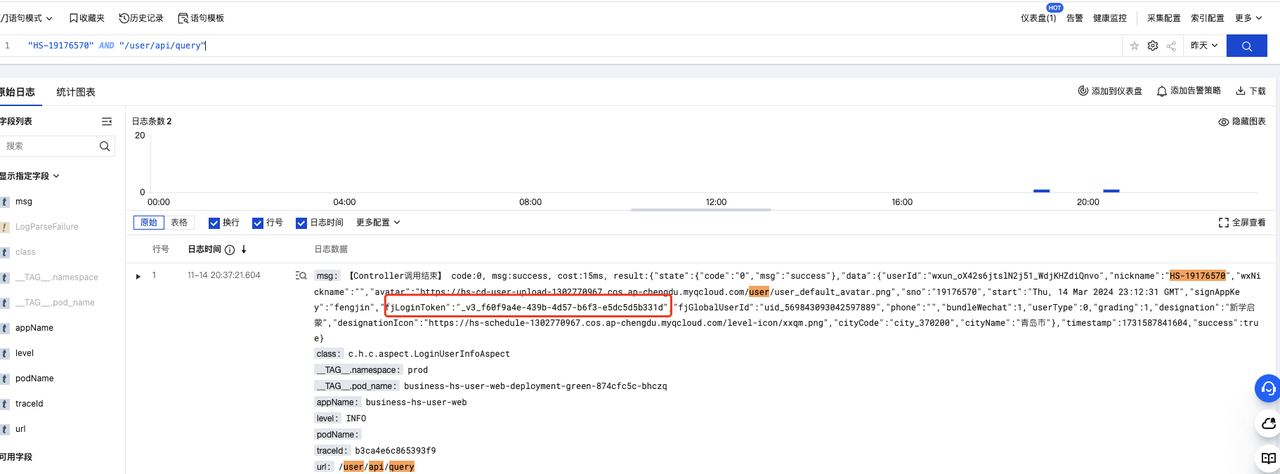1280x474 pixels.
Task: Click type icon beside podName field
Action: coord(4,378)
